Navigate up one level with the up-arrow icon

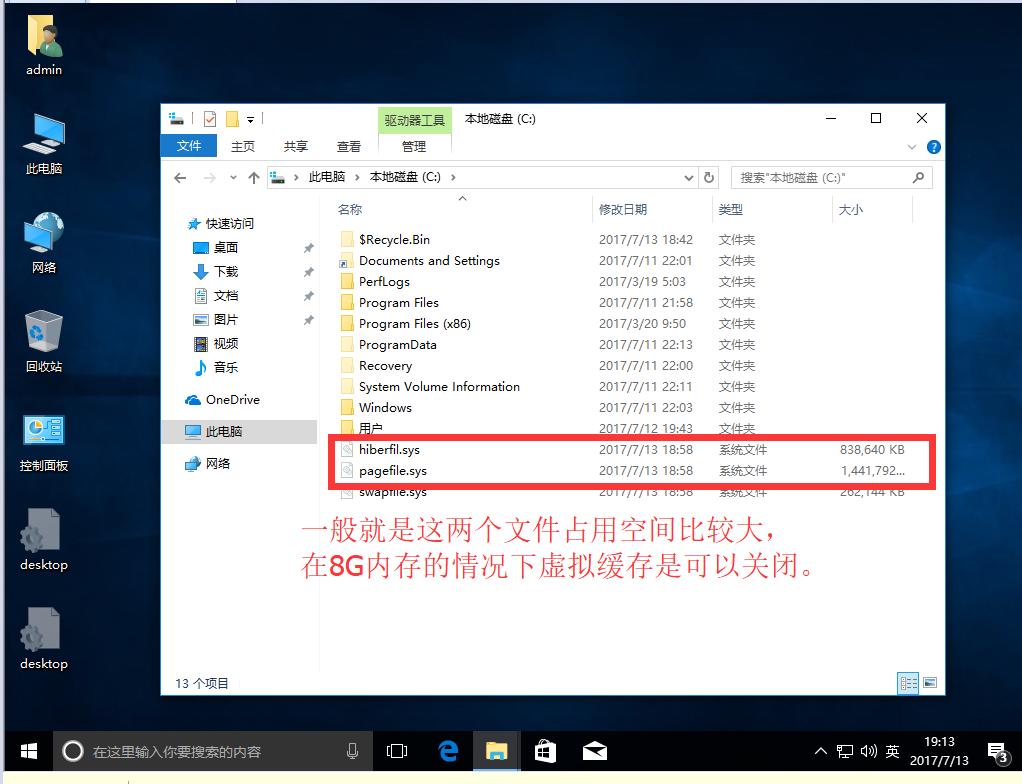253,177
